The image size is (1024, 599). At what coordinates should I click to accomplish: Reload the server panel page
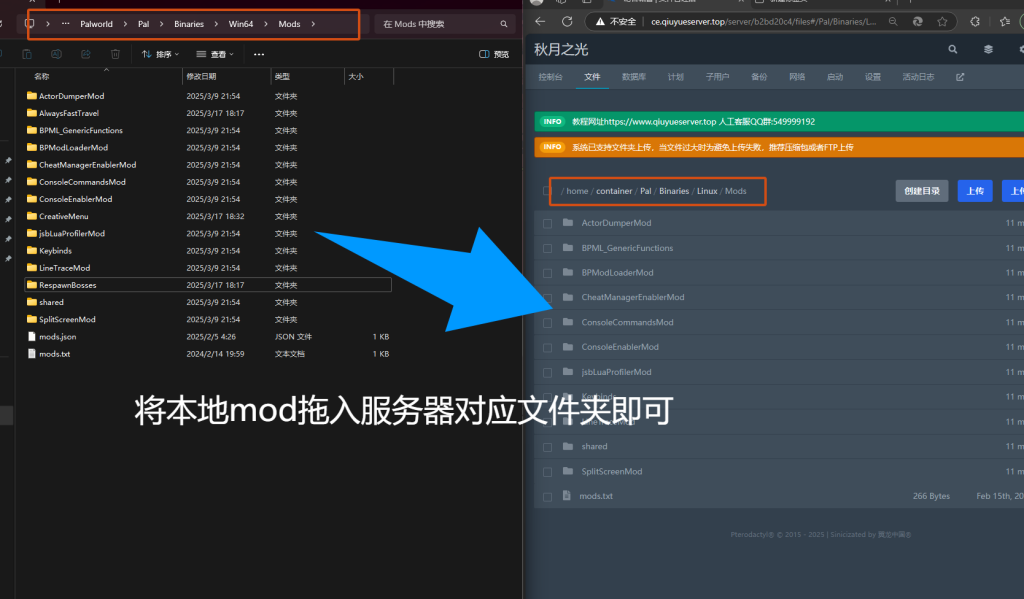(567, 21)
